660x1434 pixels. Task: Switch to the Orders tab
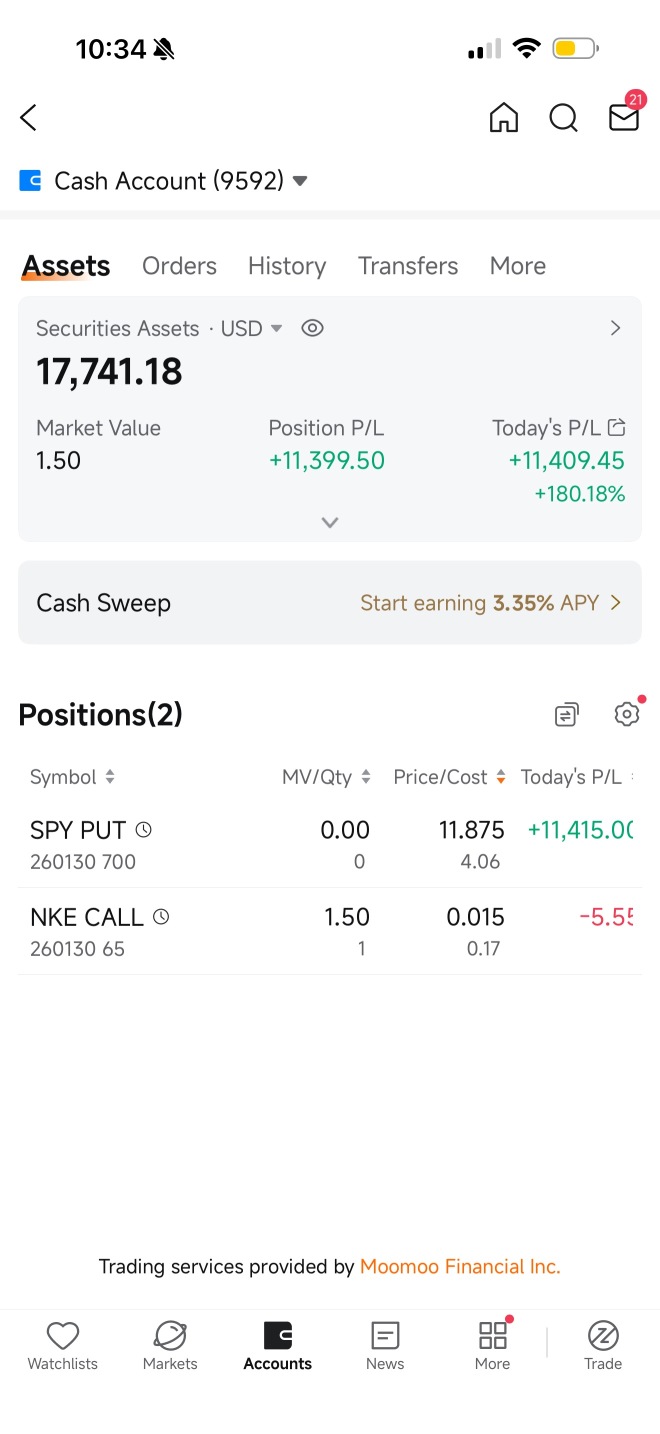tap(179, 266)
